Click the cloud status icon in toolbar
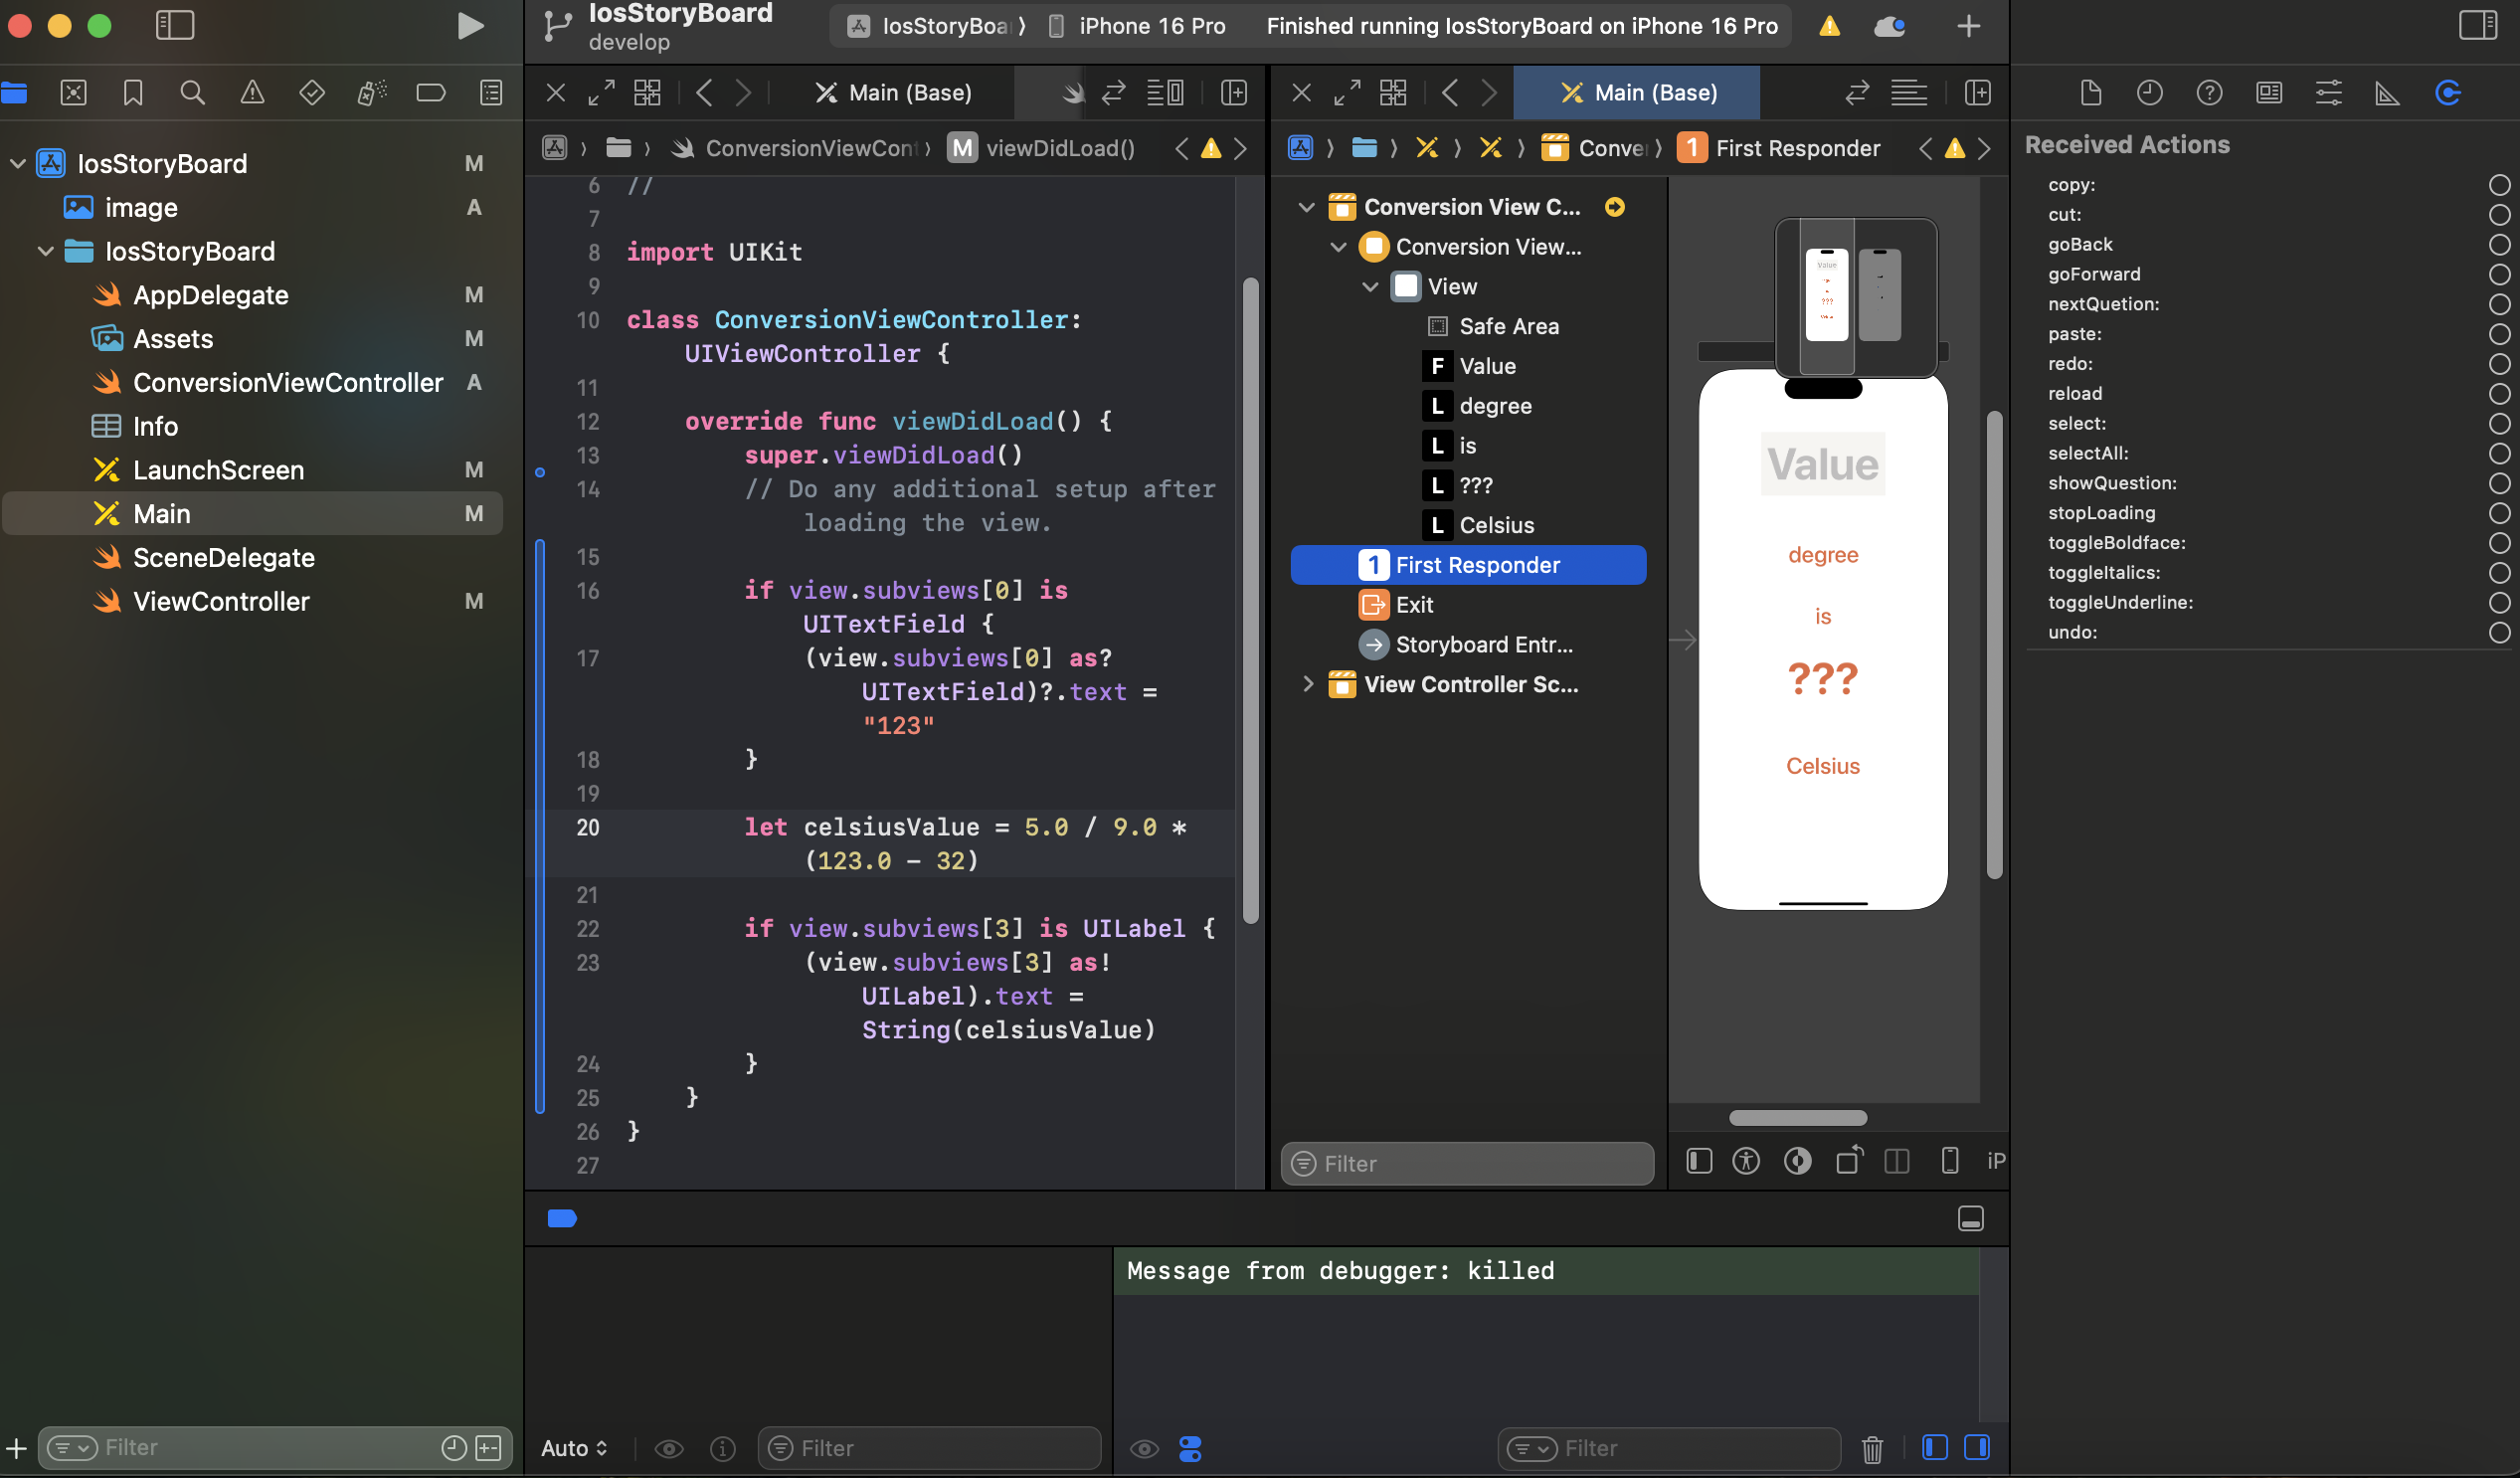The width and height of the screenshot is (2520, 1478). click(1889, 26)
